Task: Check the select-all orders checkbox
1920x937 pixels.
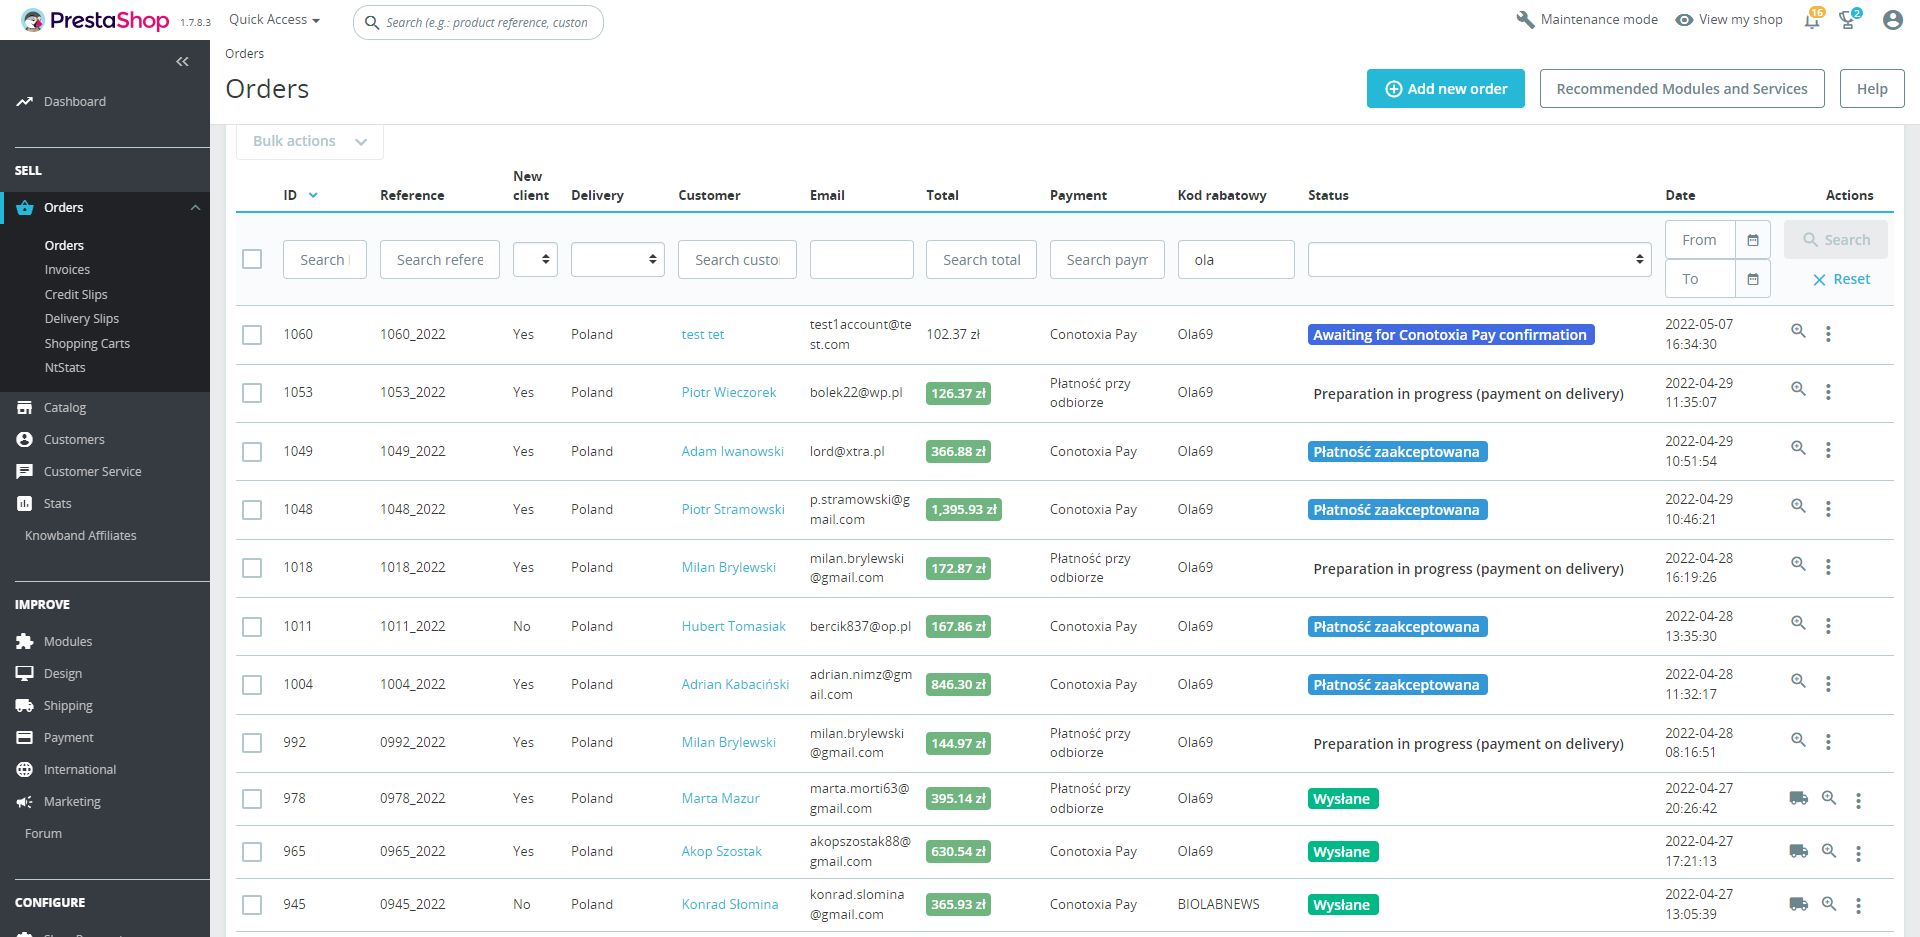Action: 252,259
